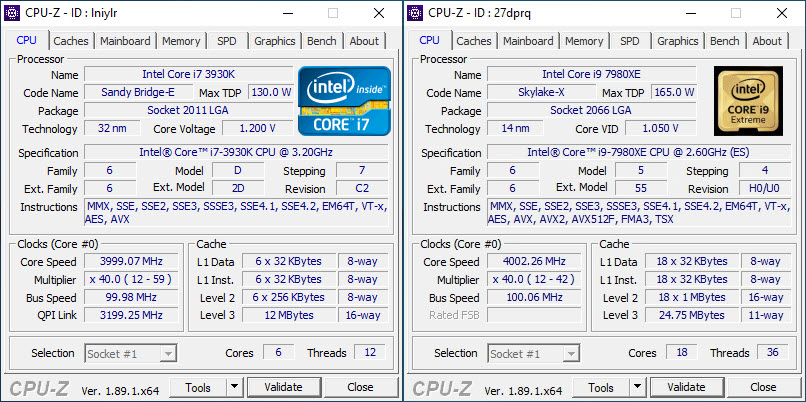
Task: Click the 24.75 MBytes Level 3 cache value
Action: click(x=692, y=315)
